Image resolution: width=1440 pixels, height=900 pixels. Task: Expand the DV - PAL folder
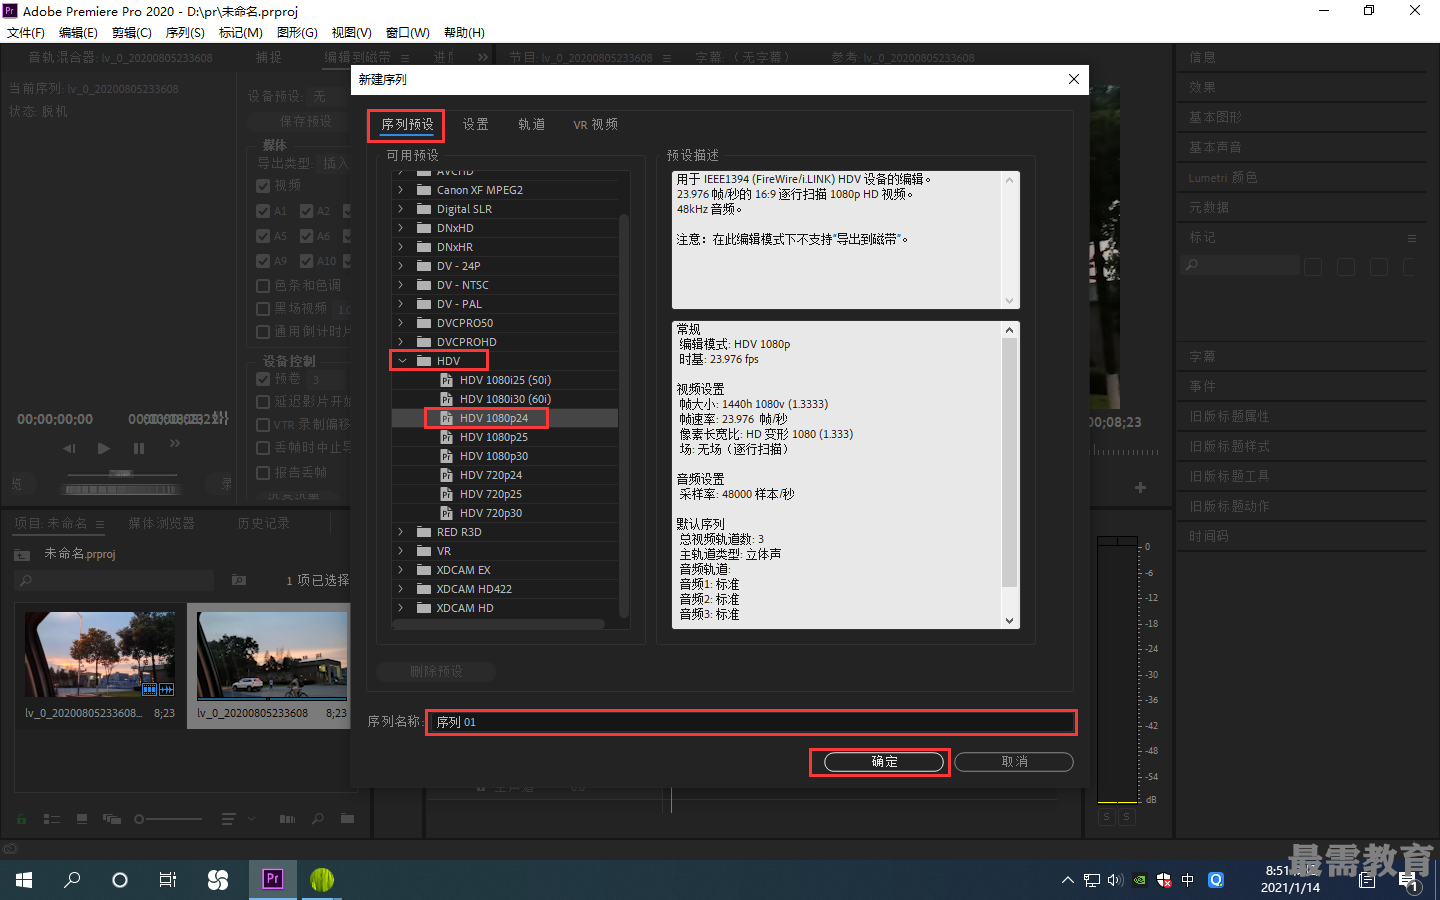[x=402, y=304]
